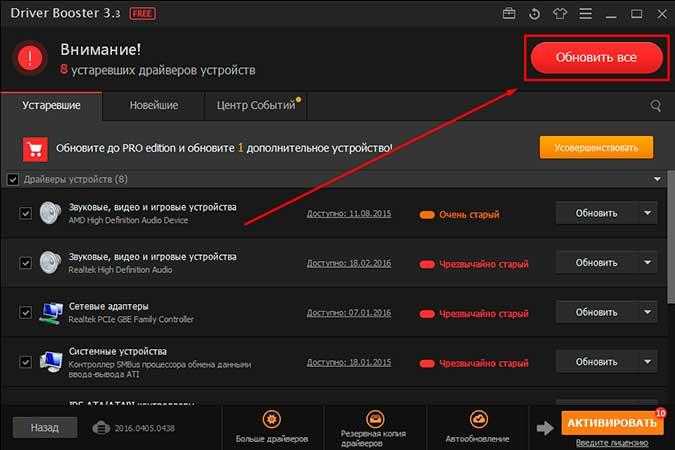Click Чрезвычайно старый status for Системные устройства

pyautogui.click(x=483, y=363)
